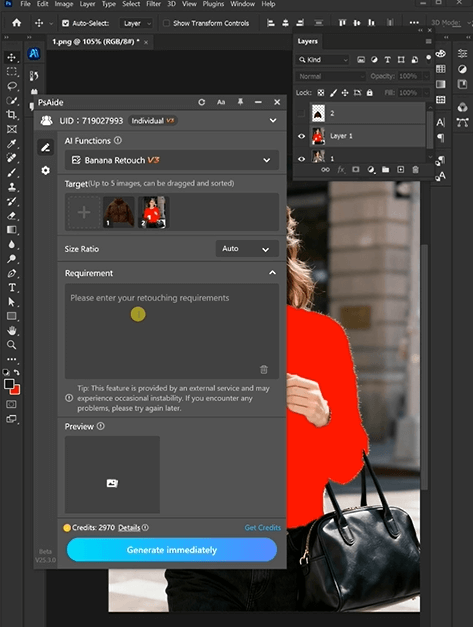Open the Filter menu

pos(153,4)
